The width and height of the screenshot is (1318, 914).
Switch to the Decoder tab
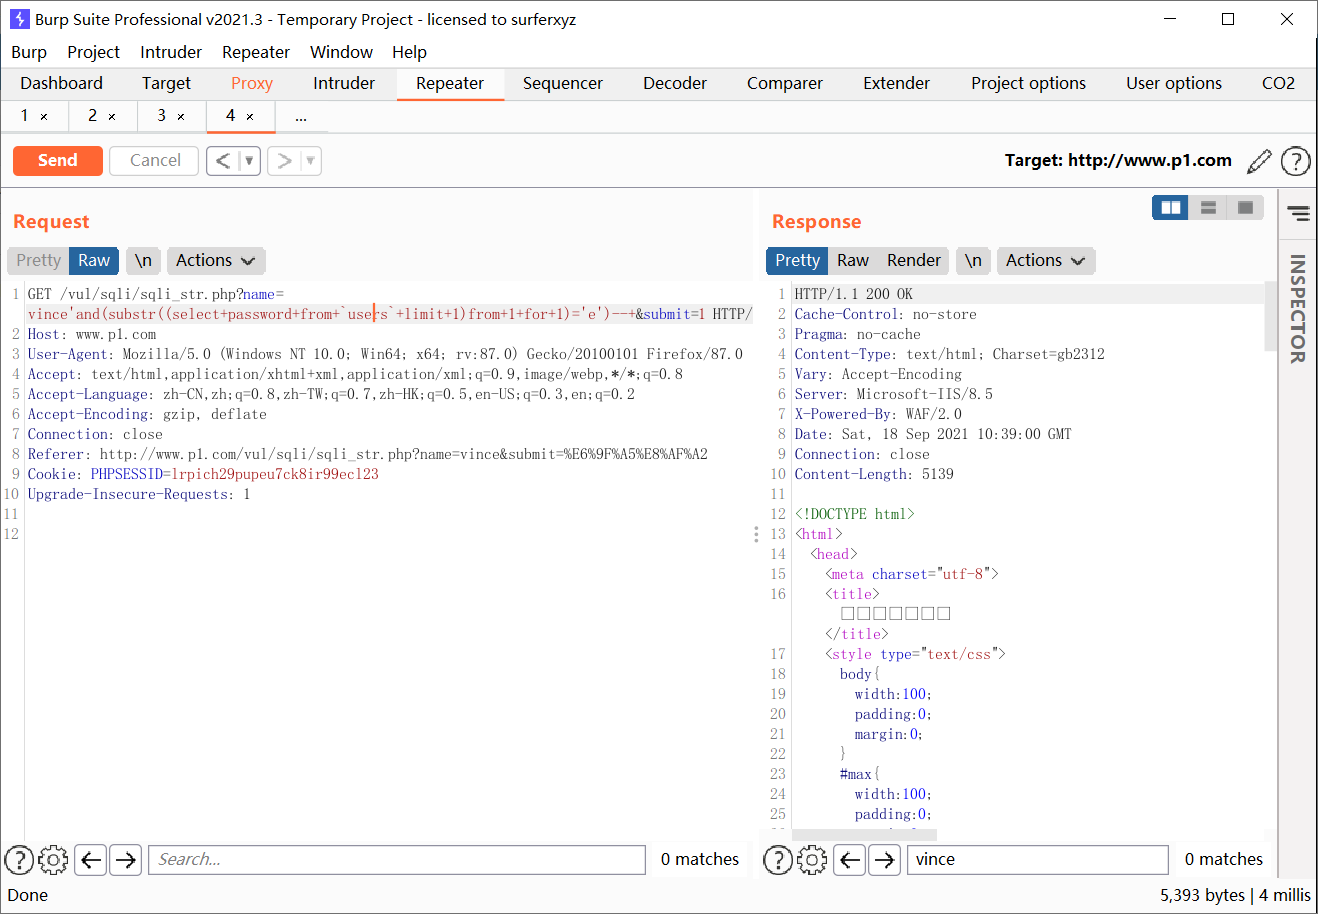[x=675, y=83]
